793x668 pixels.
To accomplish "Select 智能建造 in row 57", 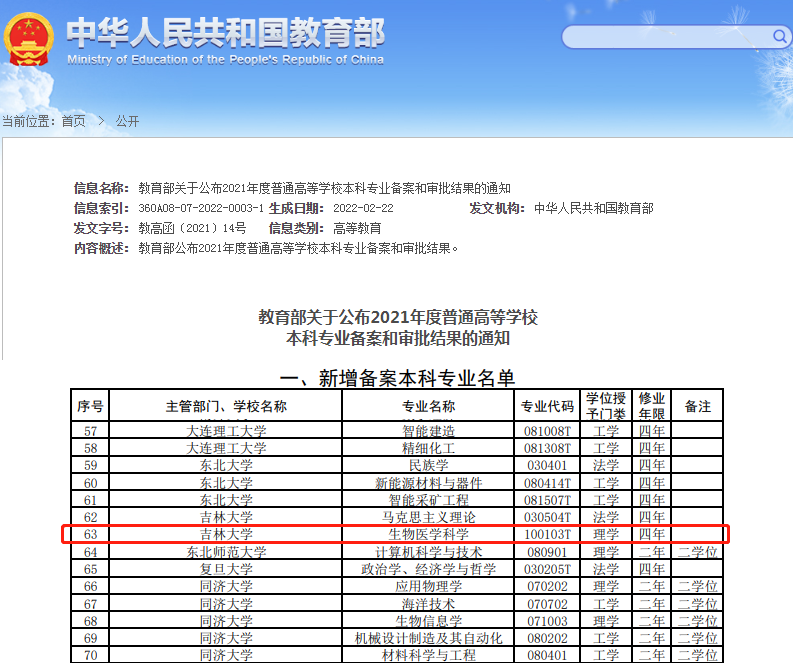I will (x=428, y=431).
